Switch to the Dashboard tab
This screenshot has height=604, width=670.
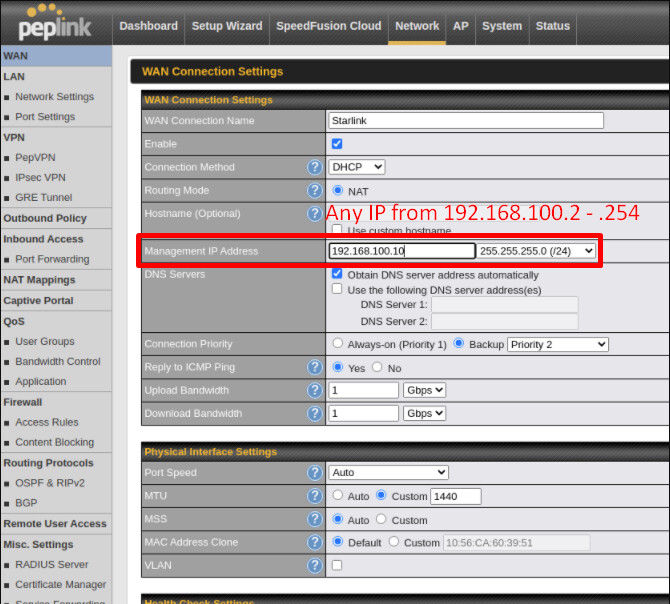(x=148, y=26)
